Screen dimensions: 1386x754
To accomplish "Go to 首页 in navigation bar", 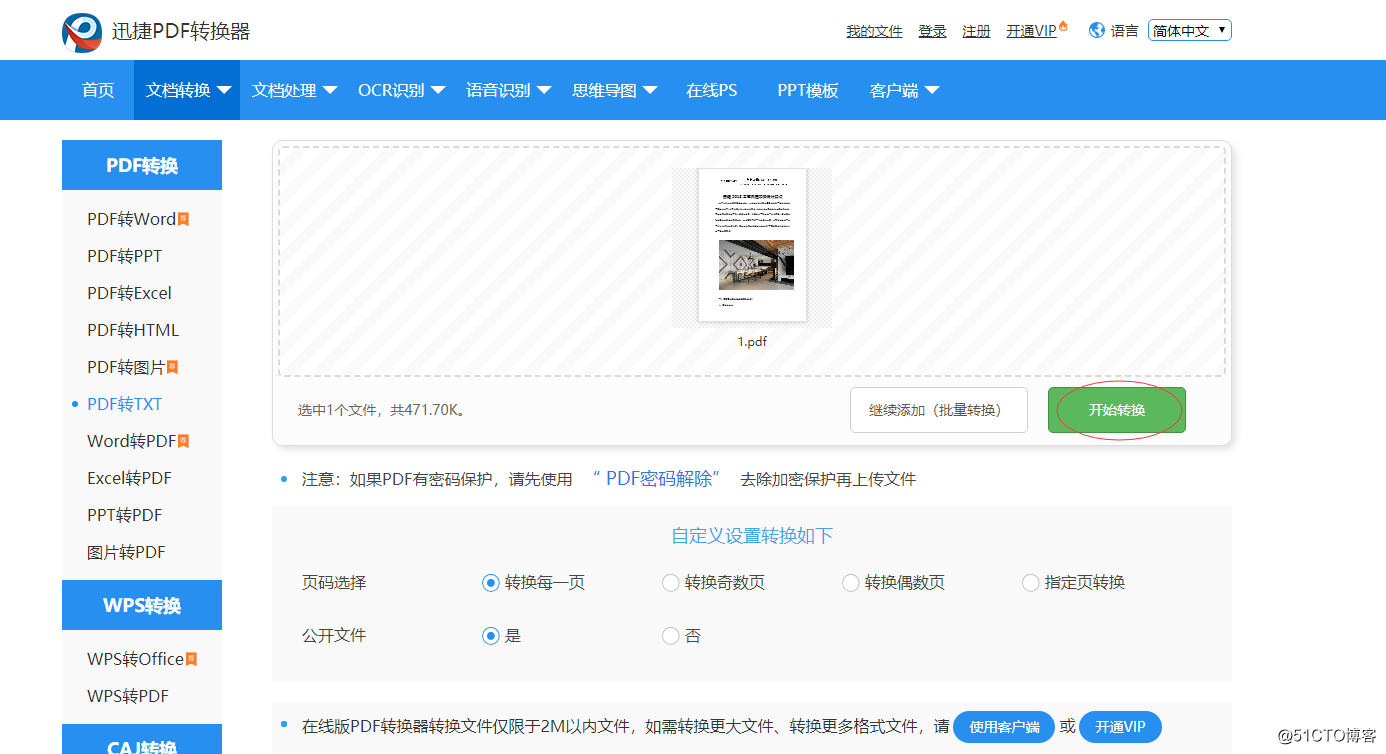I will click(x=98, y=90).
